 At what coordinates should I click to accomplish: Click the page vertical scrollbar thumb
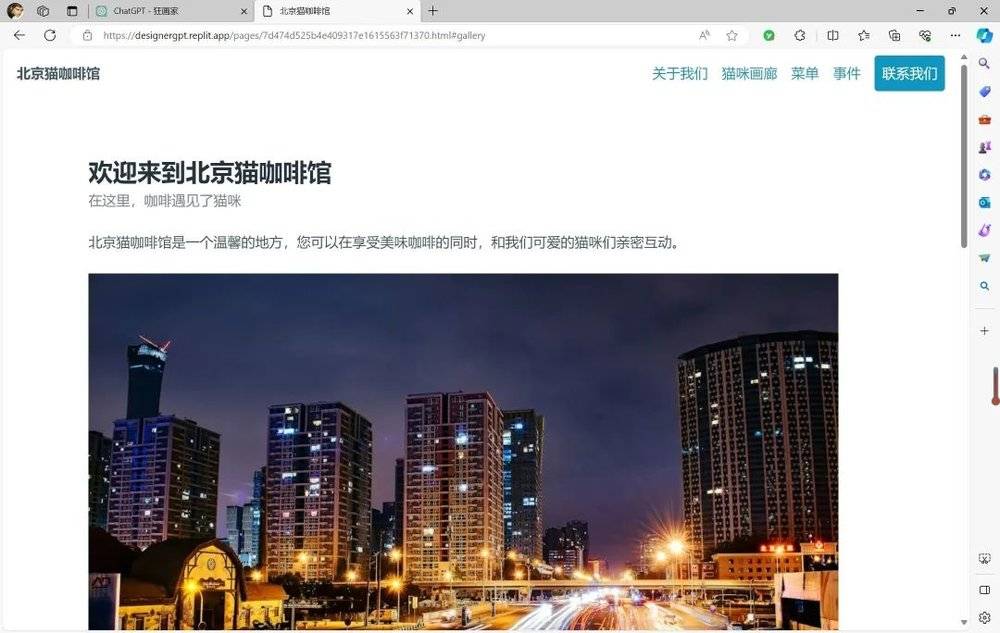point(964,156)
